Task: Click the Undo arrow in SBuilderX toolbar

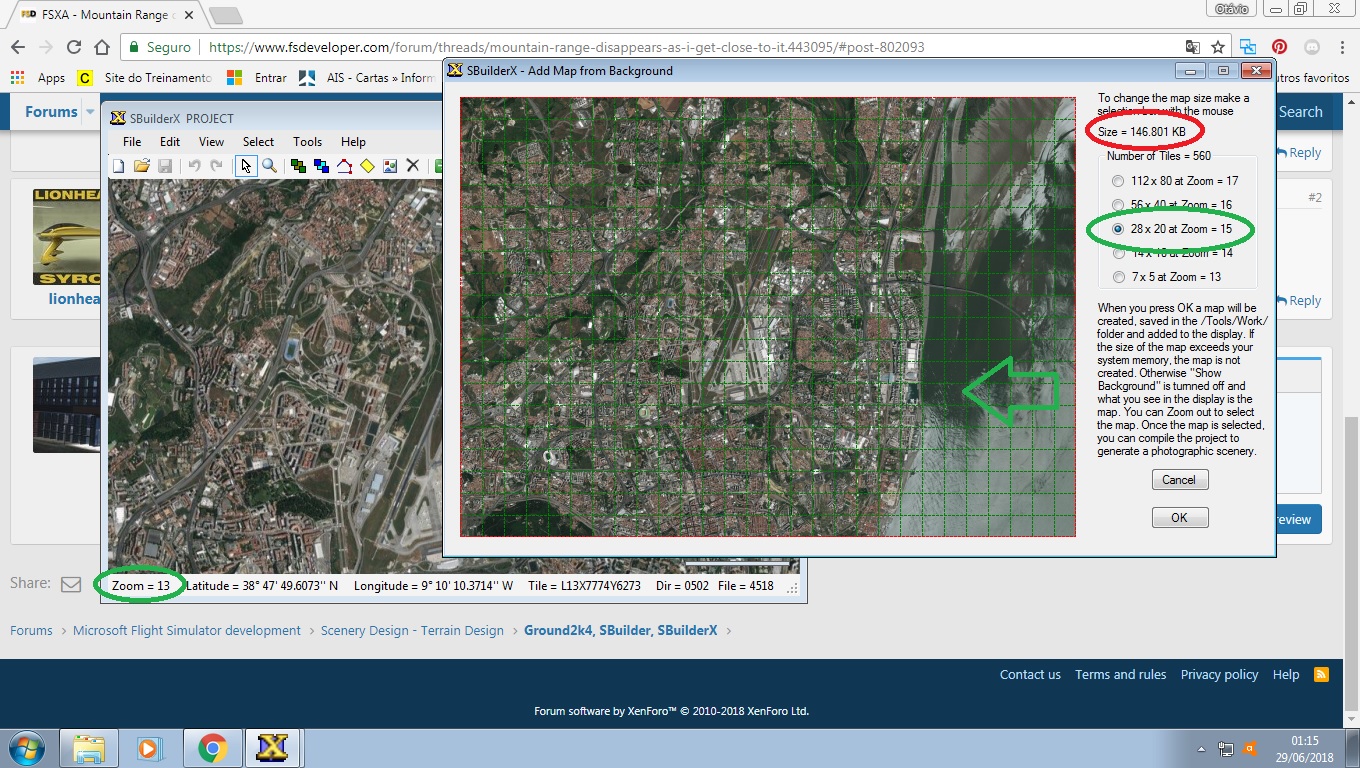Action: coord(194,166)
